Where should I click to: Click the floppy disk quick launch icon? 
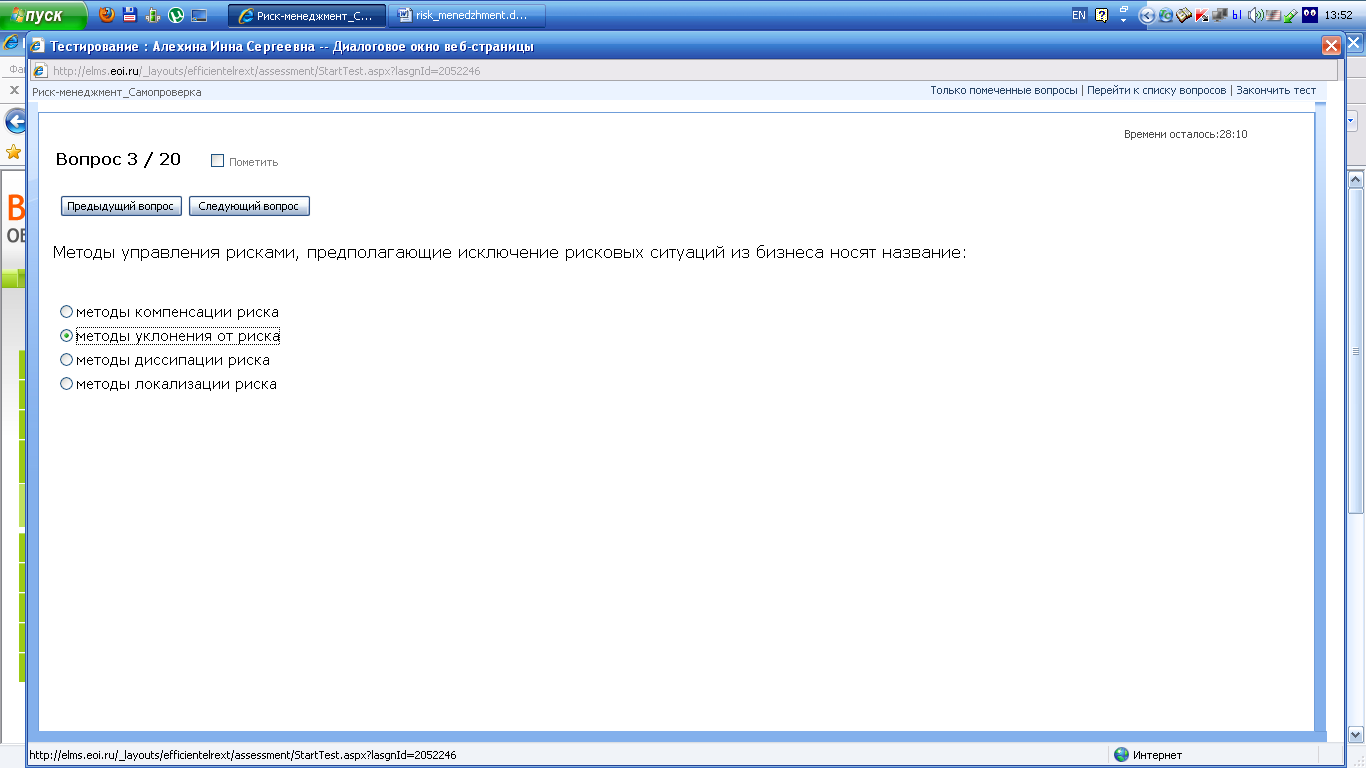click(130, 15)
